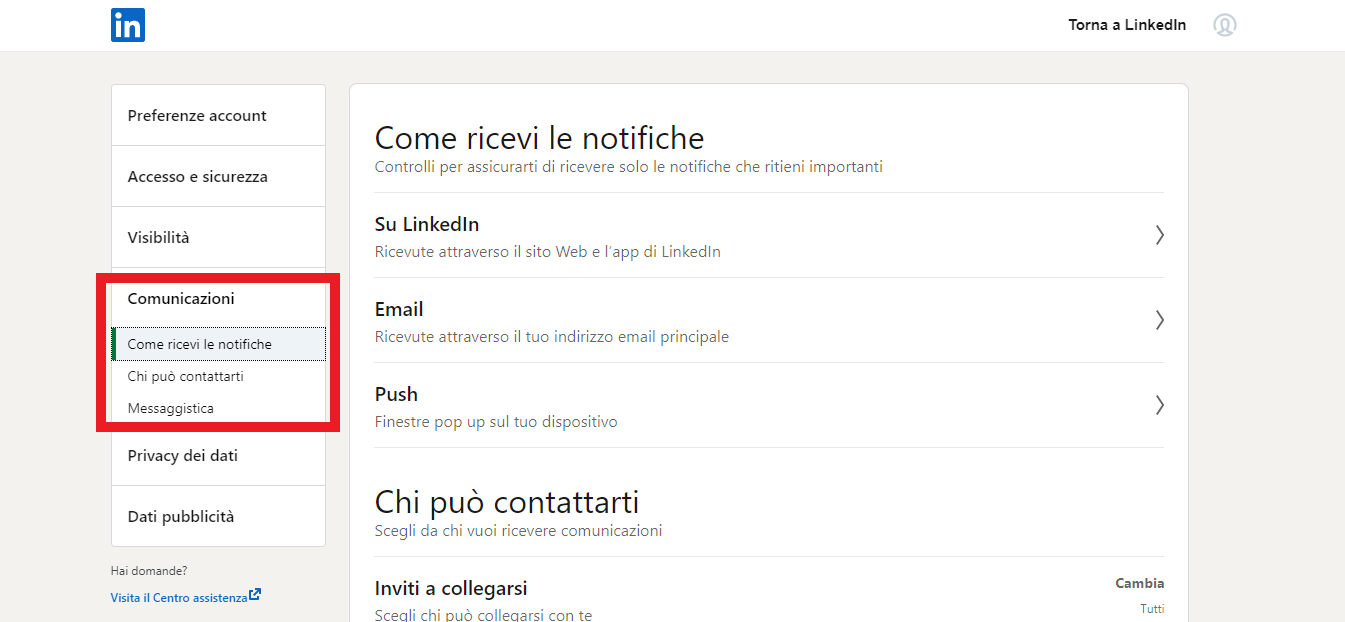Click the Inviti a collegarsi heading
1345x622 pixels.
pyautogui.click(x=451, y=587)
